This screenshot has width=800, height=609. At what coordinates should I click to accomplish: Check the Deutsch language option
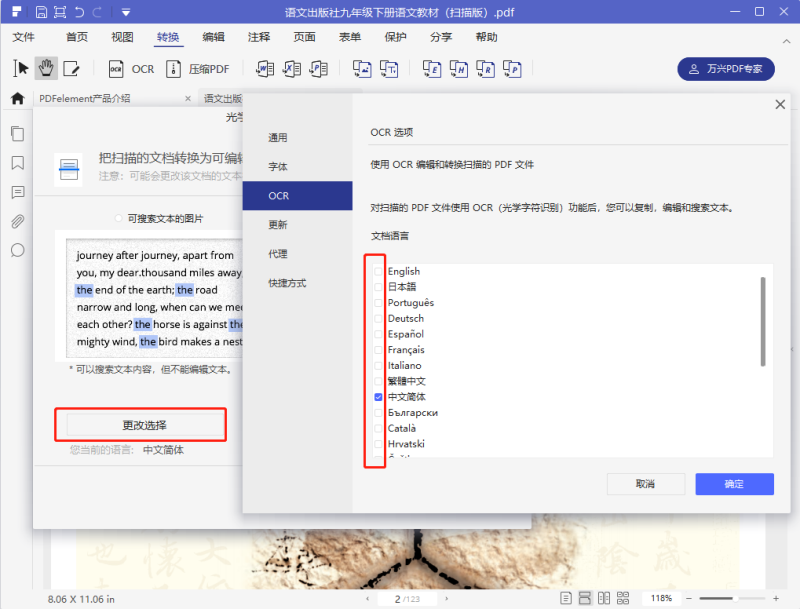click(378, 318)
